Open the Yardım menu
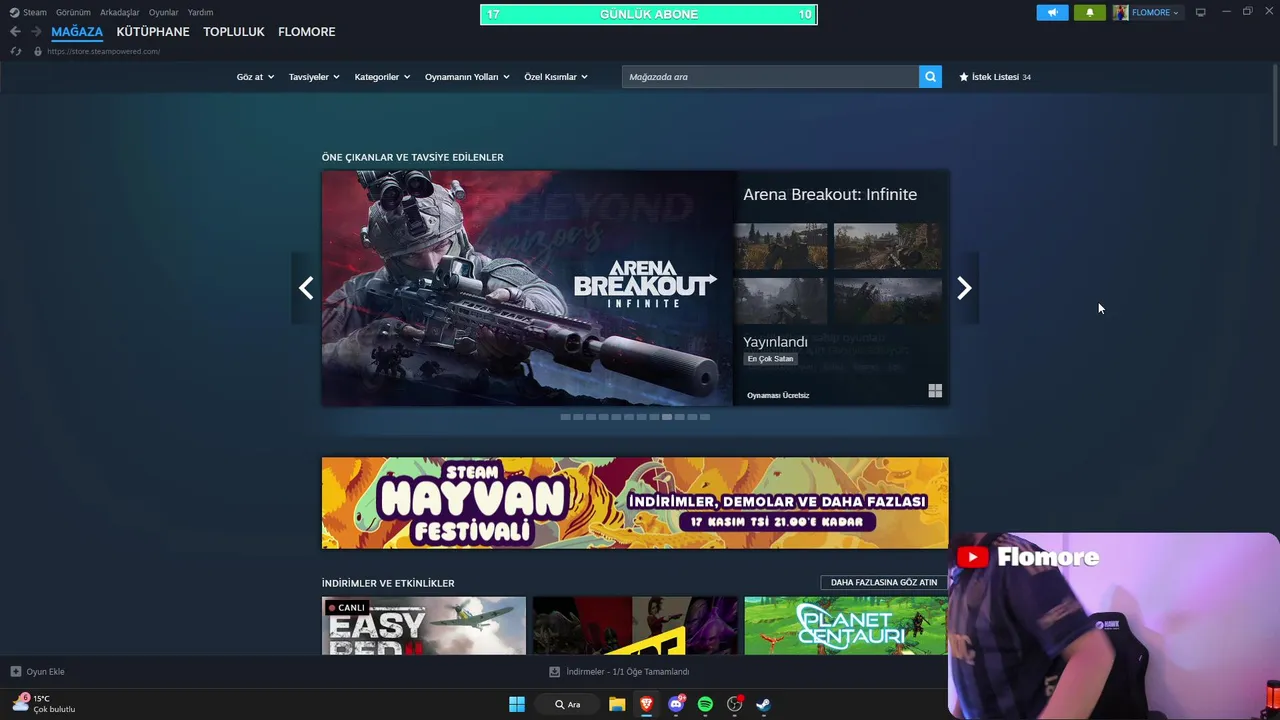 click(200, 12)
